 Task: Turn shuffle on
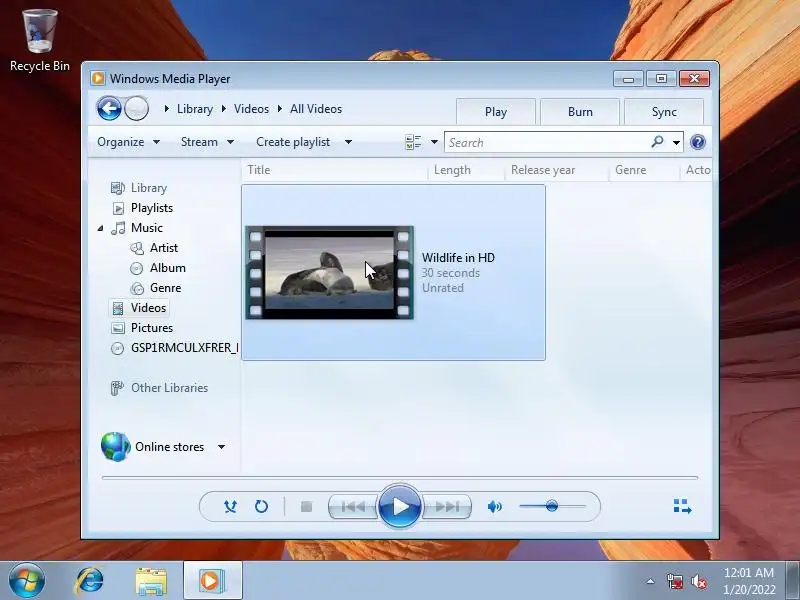click(230, 506)
